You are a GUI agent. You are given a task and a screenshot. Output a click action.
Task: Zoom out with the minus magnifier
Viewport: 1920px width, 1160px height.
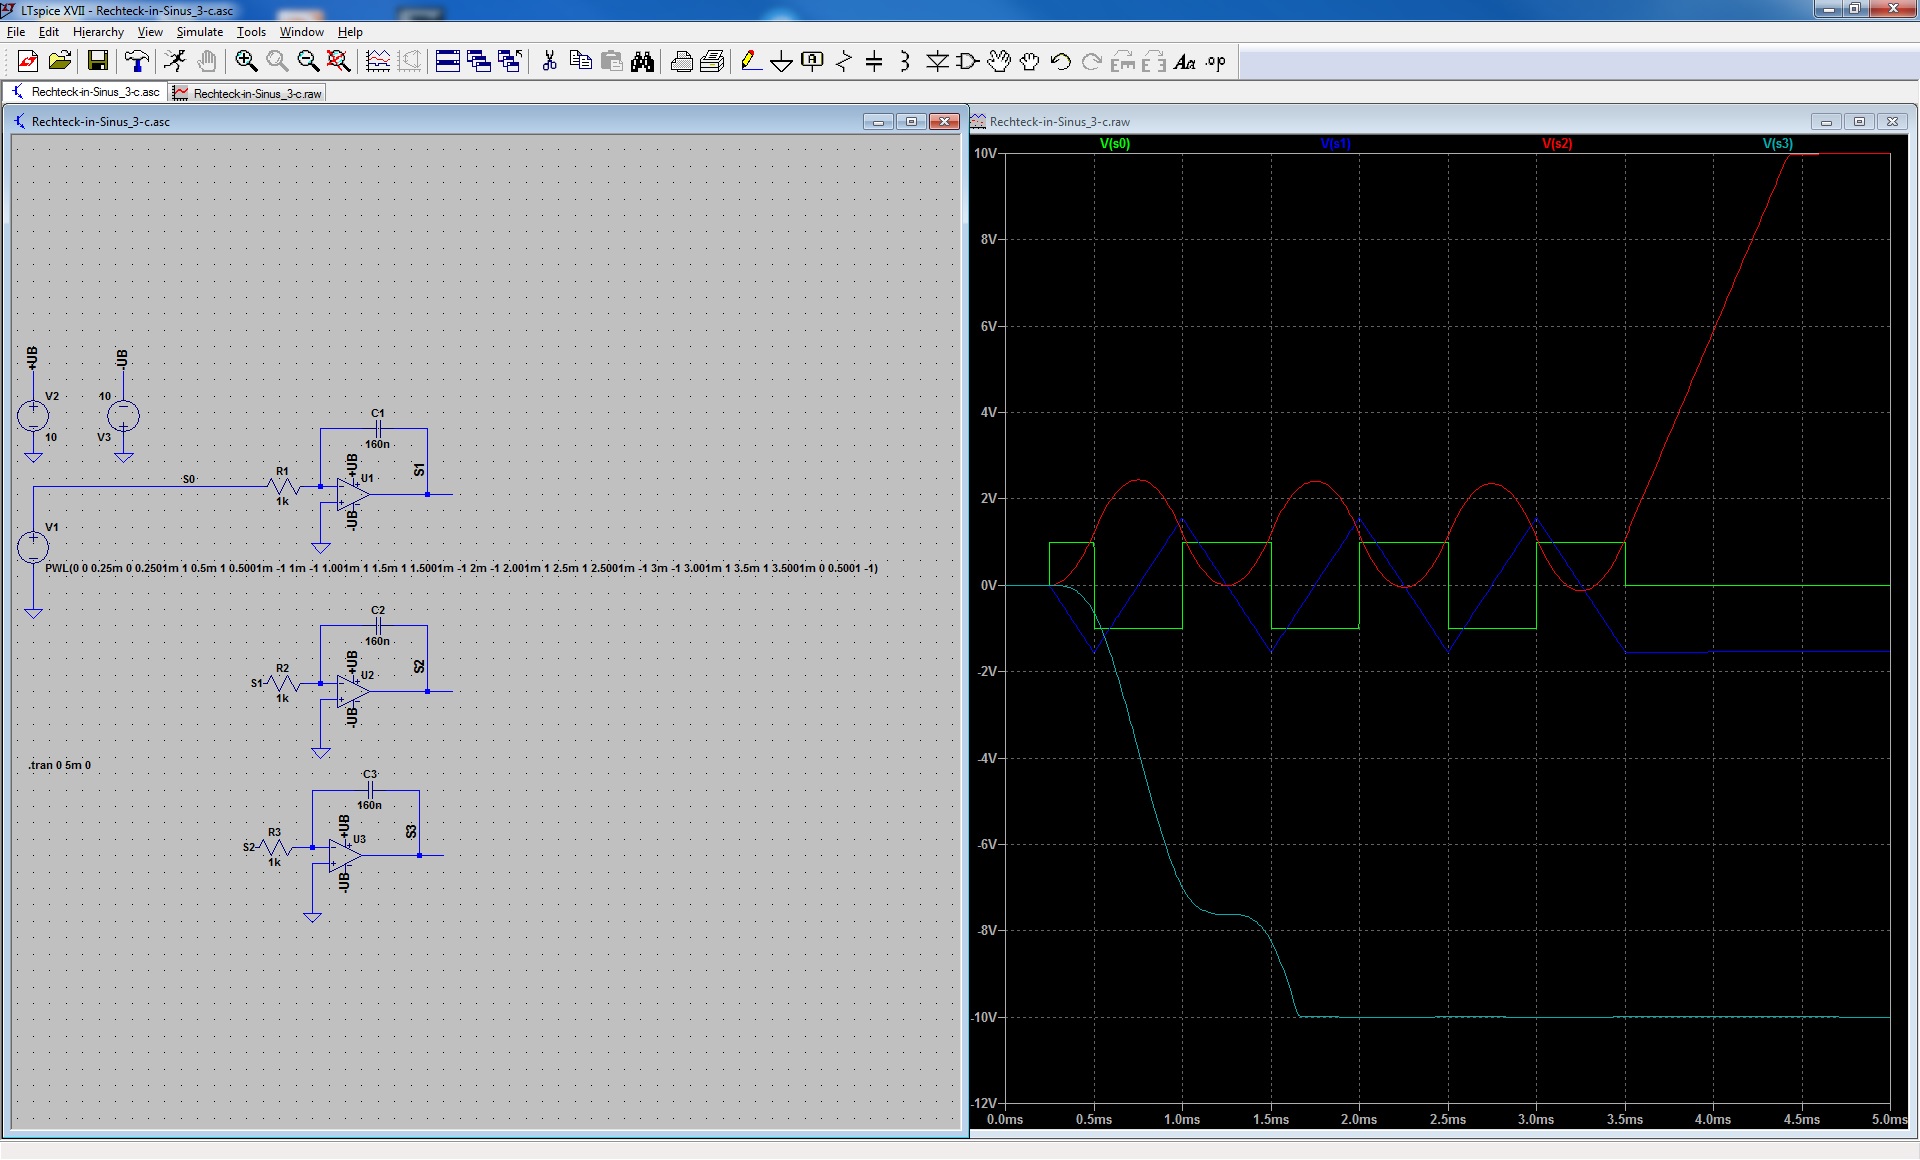point(308,62)
